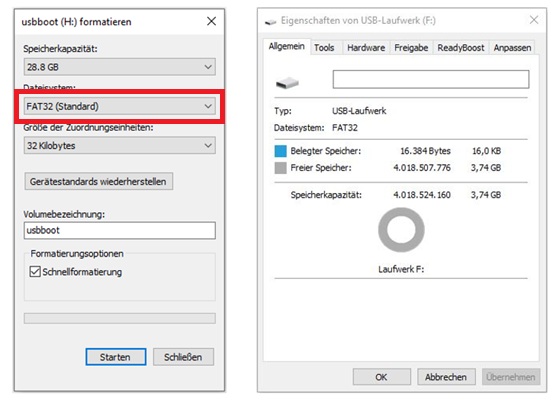Click the Starten button
This screenshot has width=553, height=400.
116,357
